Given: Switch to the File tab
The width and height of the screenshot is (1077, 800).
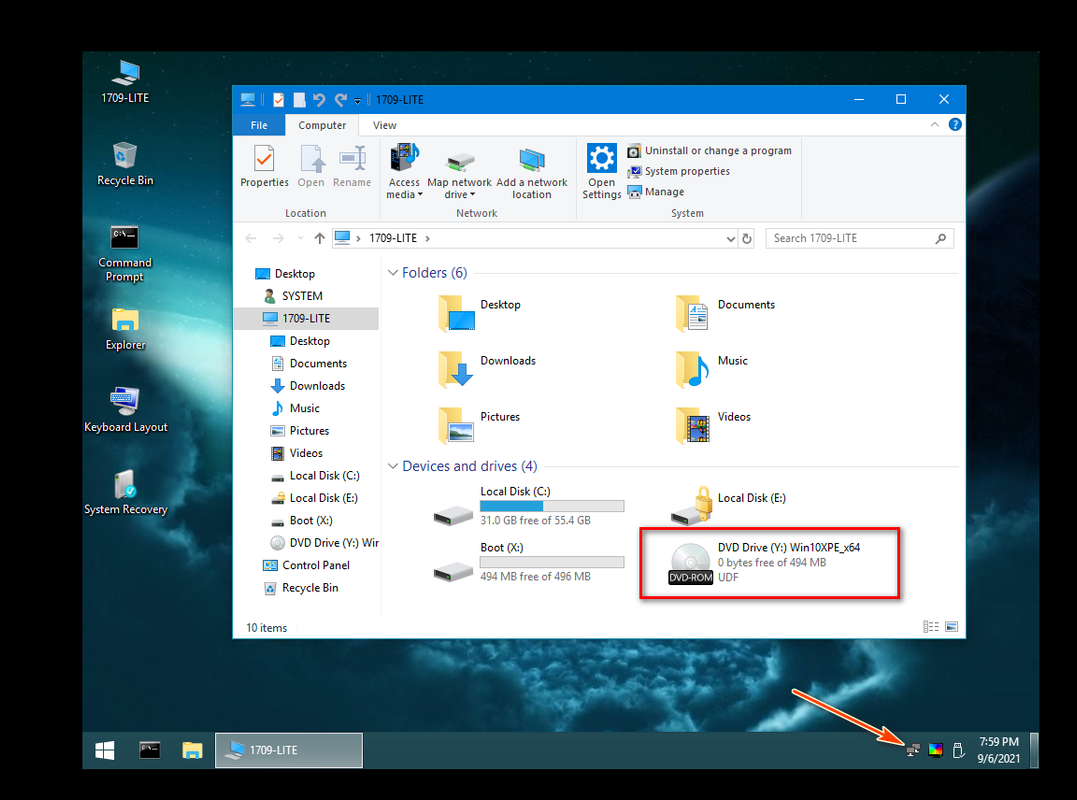Looking at the screenshot, I should click(259, 125).
